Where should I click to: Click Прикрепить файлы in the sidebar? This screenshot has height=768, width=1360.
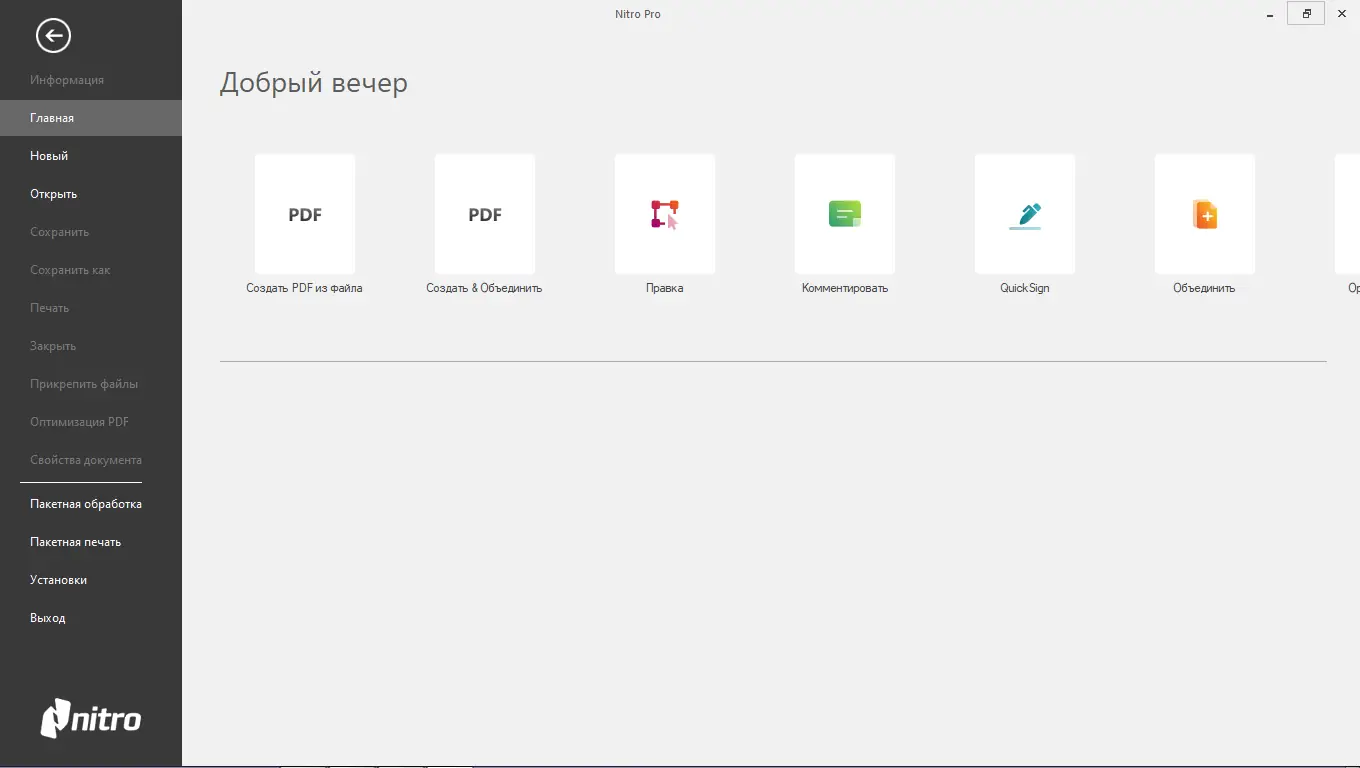pyautogui.click(x=91, y=384)
